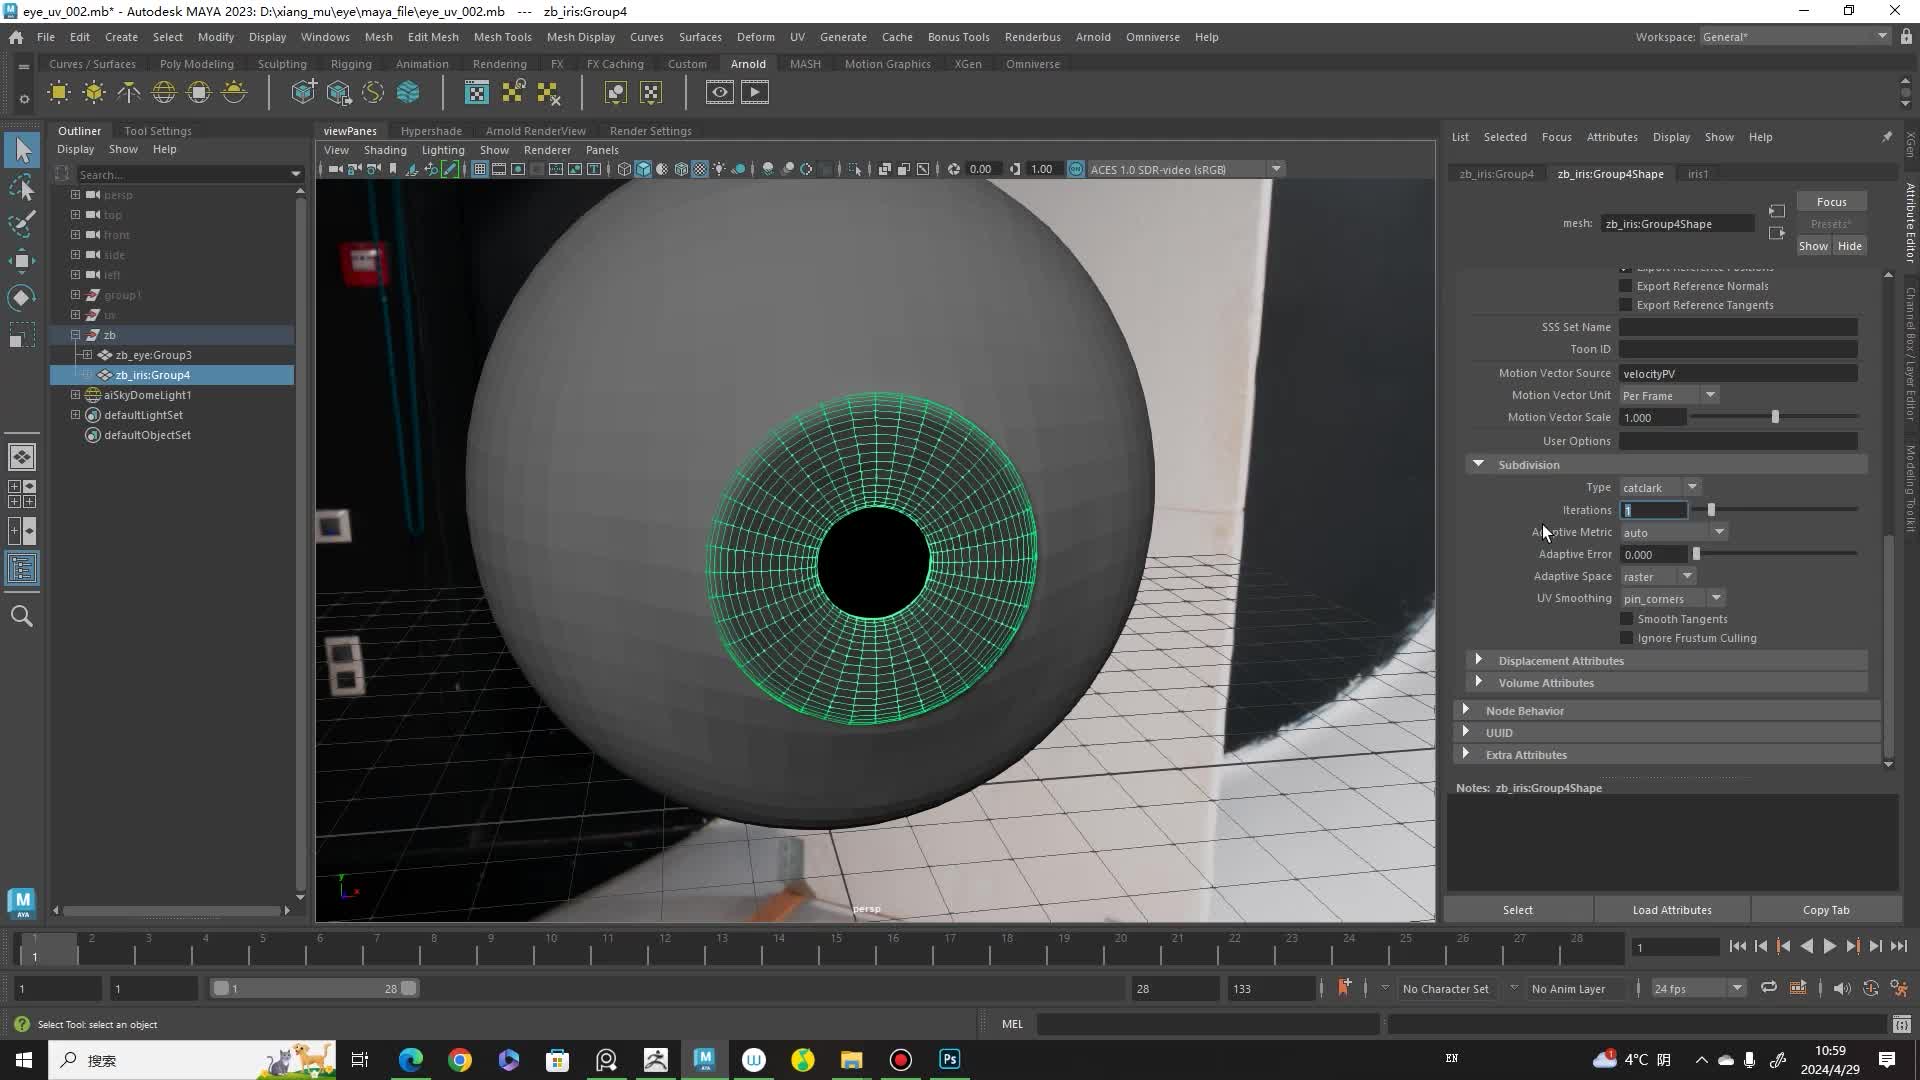This screenshot has height=1080, width=1920.
Task: Open the Tool Settings tab
Action: tap(157, 131)
